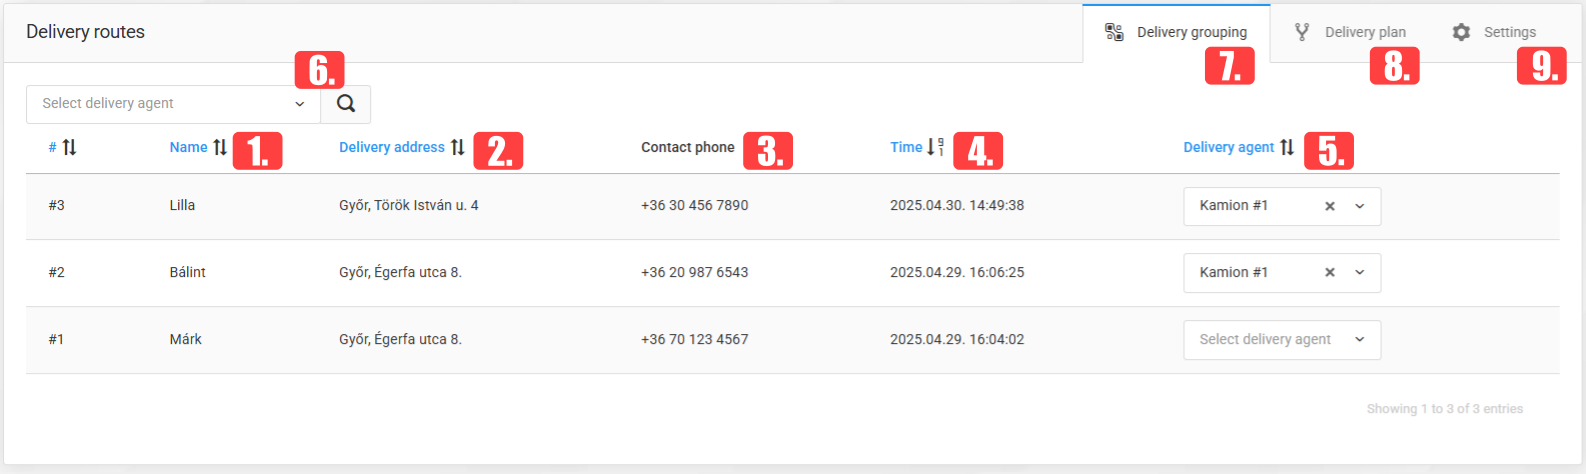Click phone number +36 20 987 6543
The image size is (1586, 474).
[695, 272]
